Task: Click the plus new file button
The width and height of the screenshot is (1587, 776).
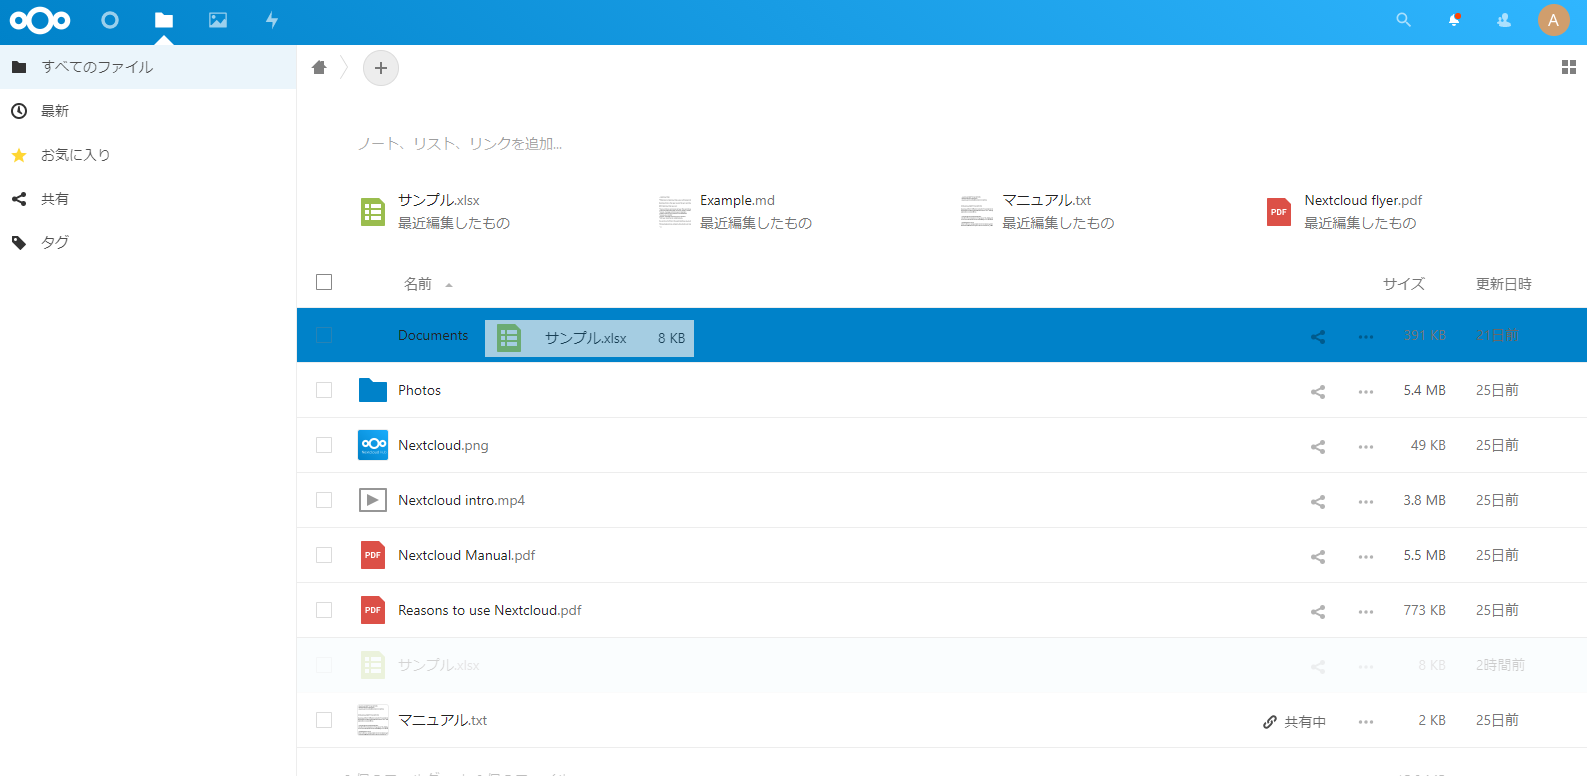Action: pos(381,68)
